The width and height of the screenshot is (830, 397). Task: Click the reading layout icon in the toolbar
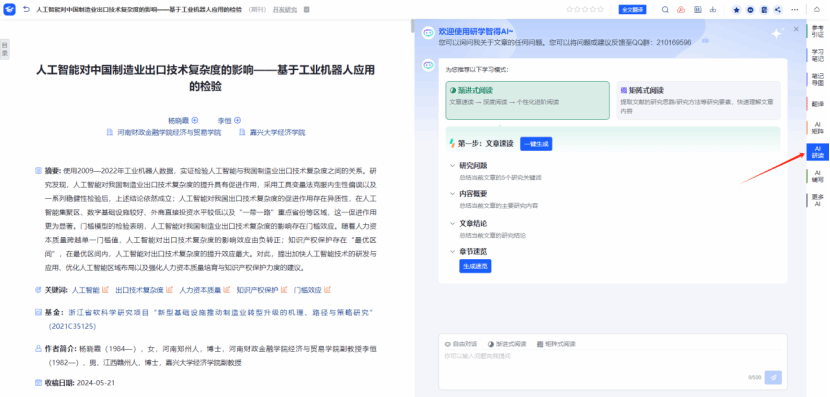coord(698,10)
